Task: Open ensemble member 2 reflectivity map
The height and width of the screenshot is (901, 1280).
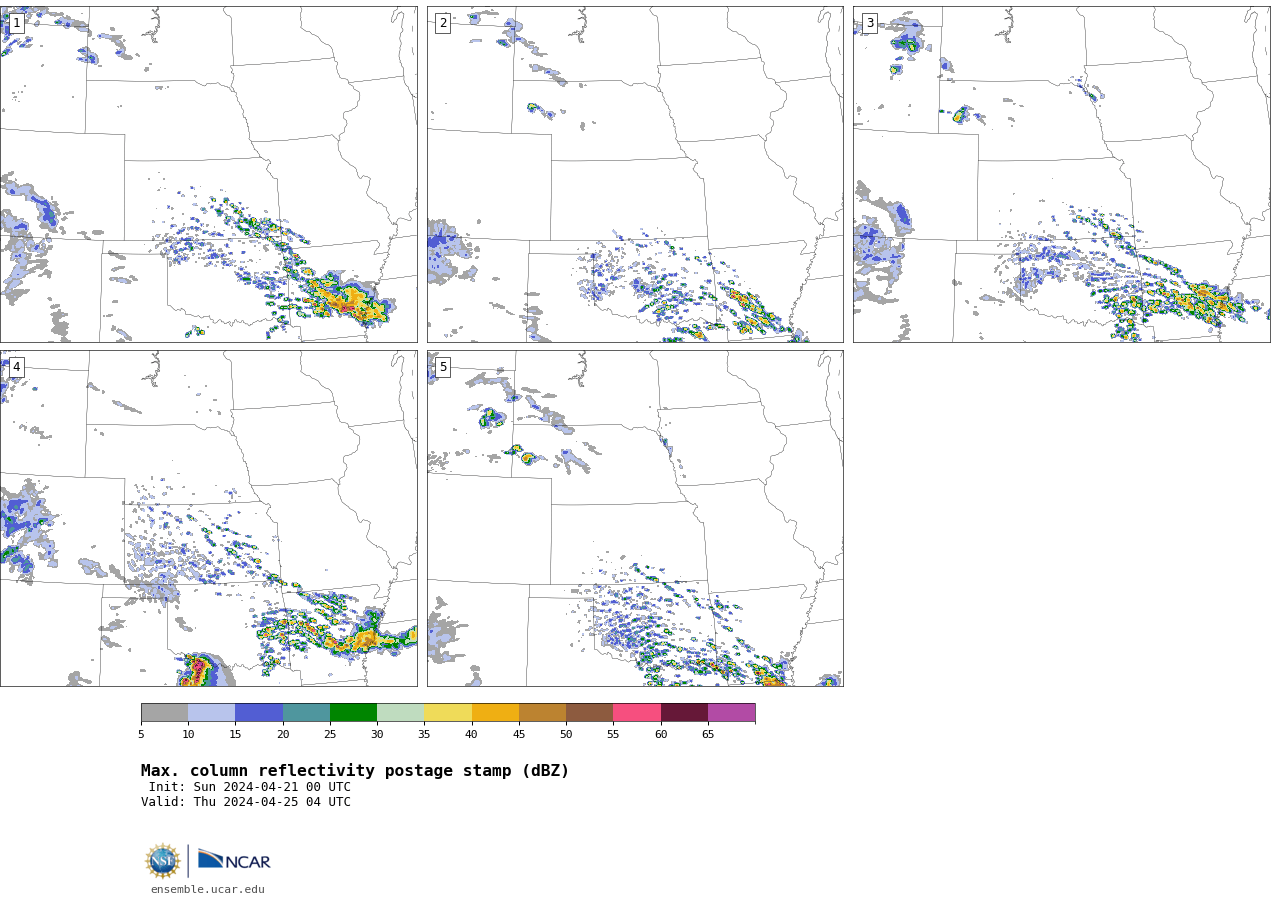Action: point(635,174)
